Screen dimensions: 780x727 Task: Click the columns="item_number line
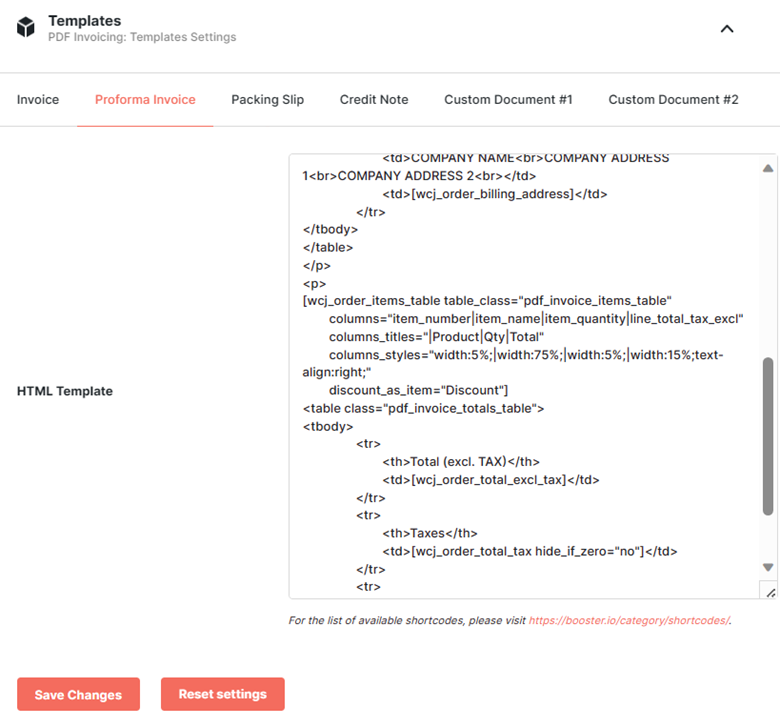[536, 319]
